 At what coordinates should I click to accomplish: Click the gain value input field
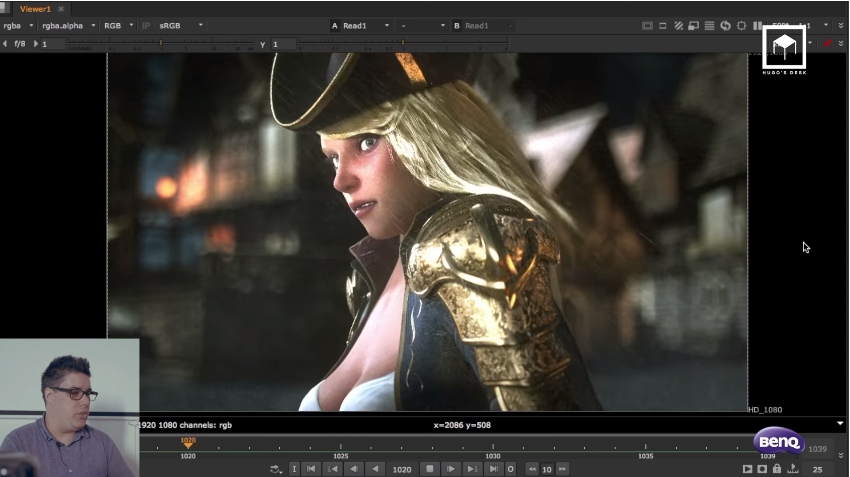pos(53,44)
